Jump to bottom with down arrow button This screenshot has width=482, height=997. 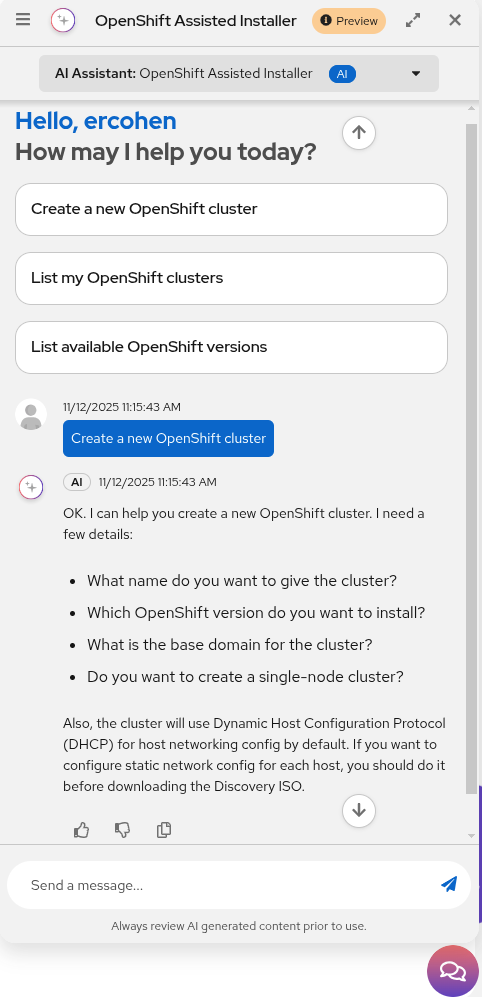tap(359, 811)
